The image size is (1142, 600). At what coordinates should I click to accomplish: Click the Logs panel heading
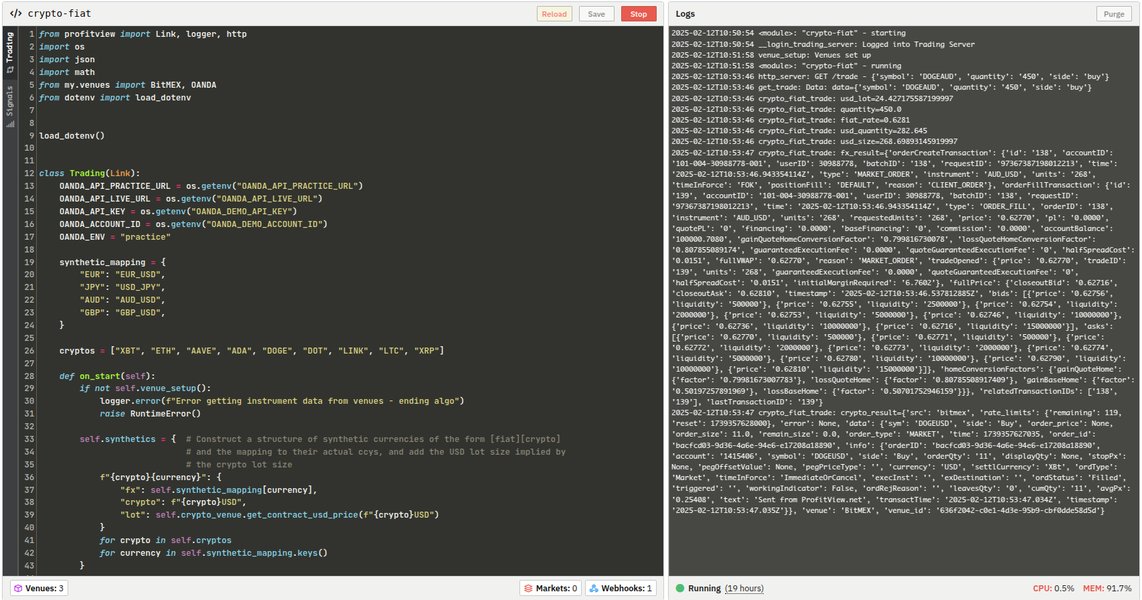pos(685,14)
